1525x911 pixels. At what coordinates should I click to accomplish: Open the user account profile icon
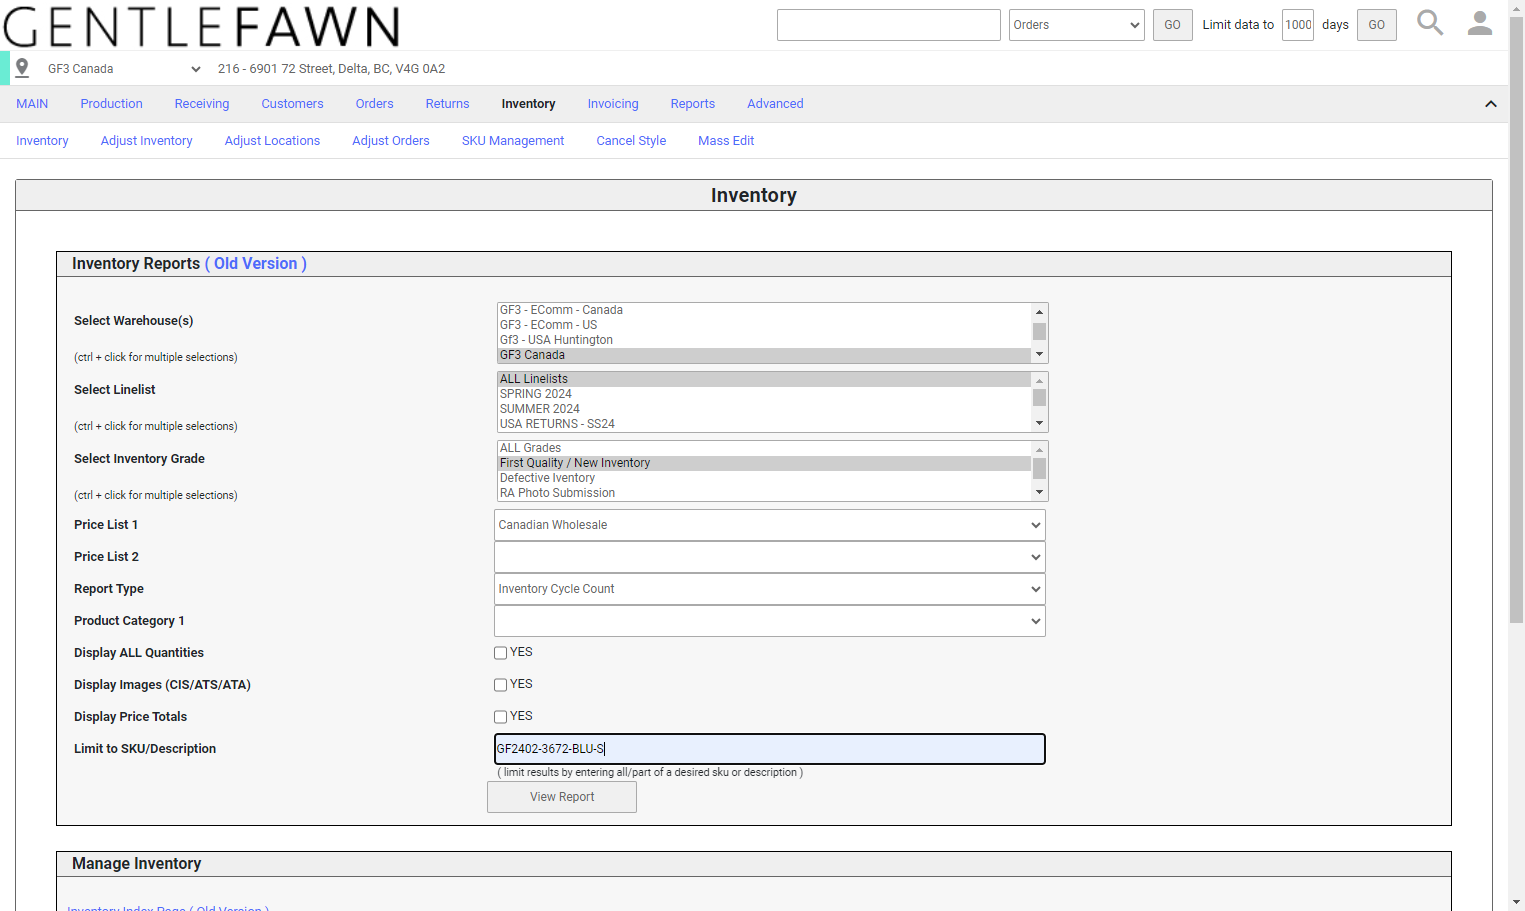pyautogui.click(x=1480, y=23)
